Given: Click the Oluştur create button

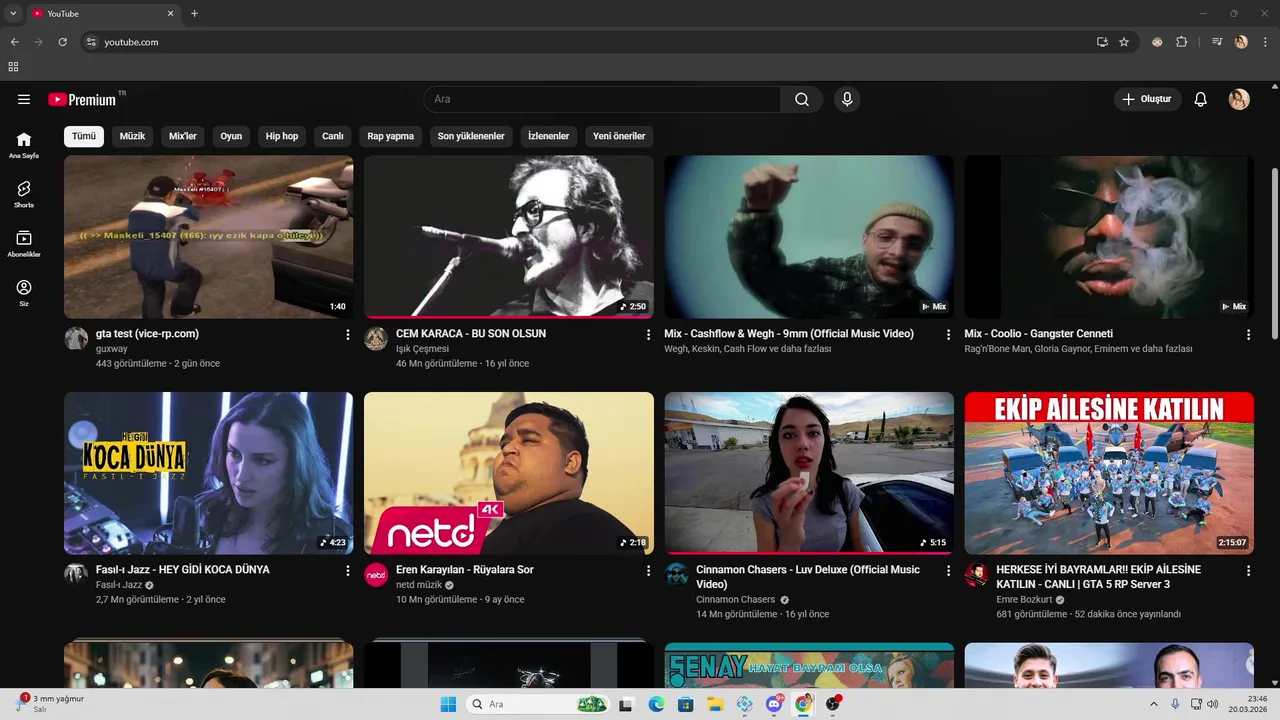Looking at the screenshot, I should click(1147, 99).
